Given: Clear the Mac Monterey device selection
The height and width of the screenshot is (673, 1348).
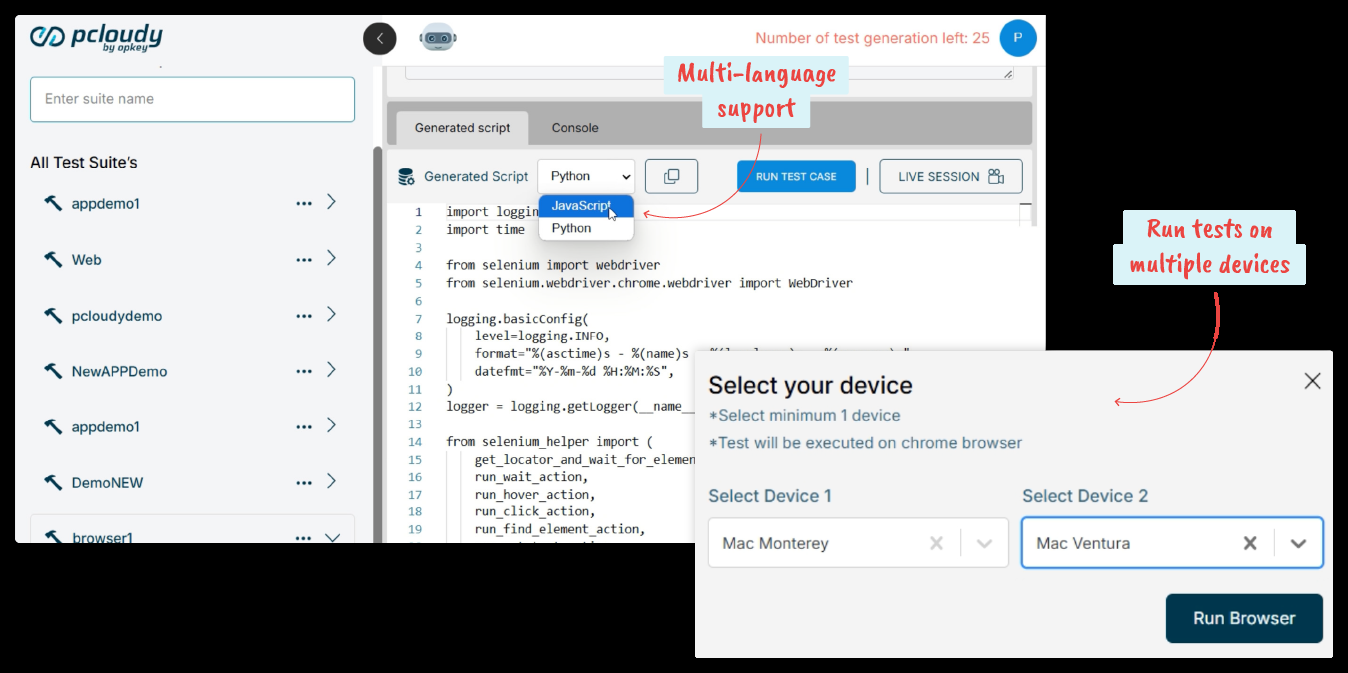Looking at the screenshot, I should click(936, 543).
